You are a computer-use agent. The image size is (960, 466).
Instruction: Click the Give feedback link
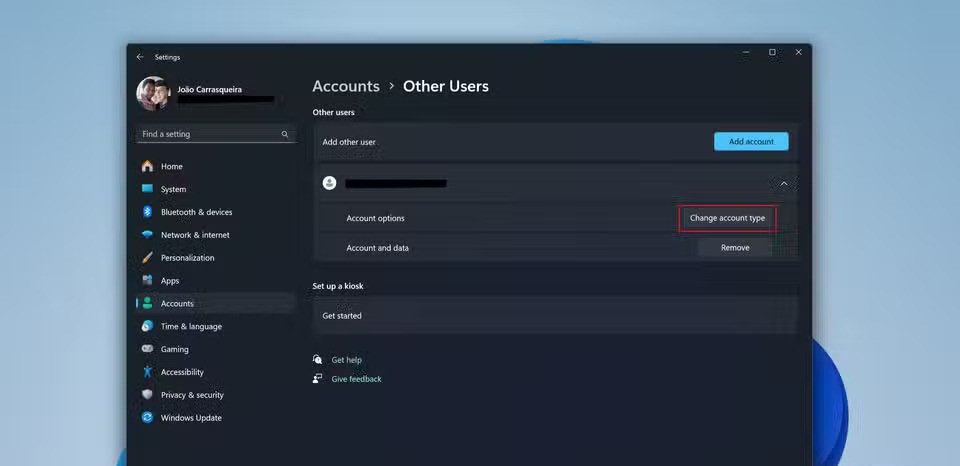click(356, 379)
